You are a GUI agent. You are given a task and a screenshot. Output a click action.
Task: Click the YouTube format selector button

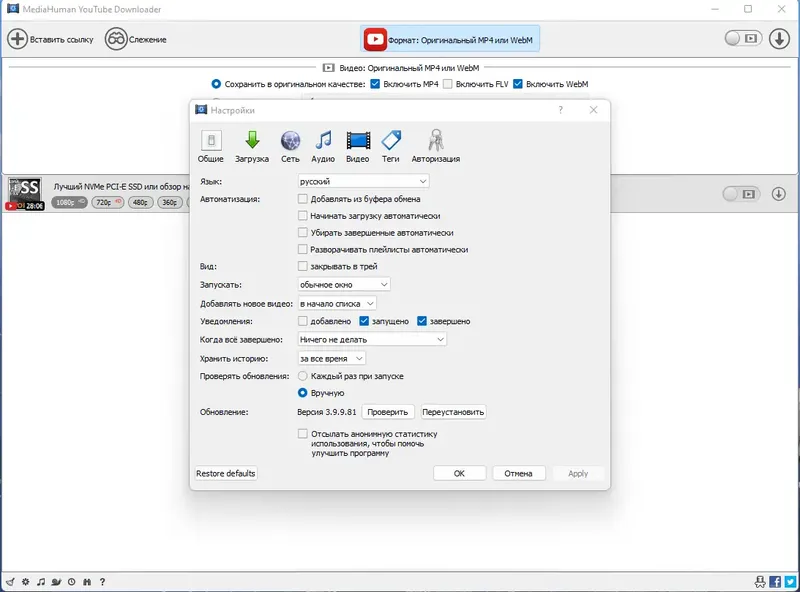click(449, 39)
